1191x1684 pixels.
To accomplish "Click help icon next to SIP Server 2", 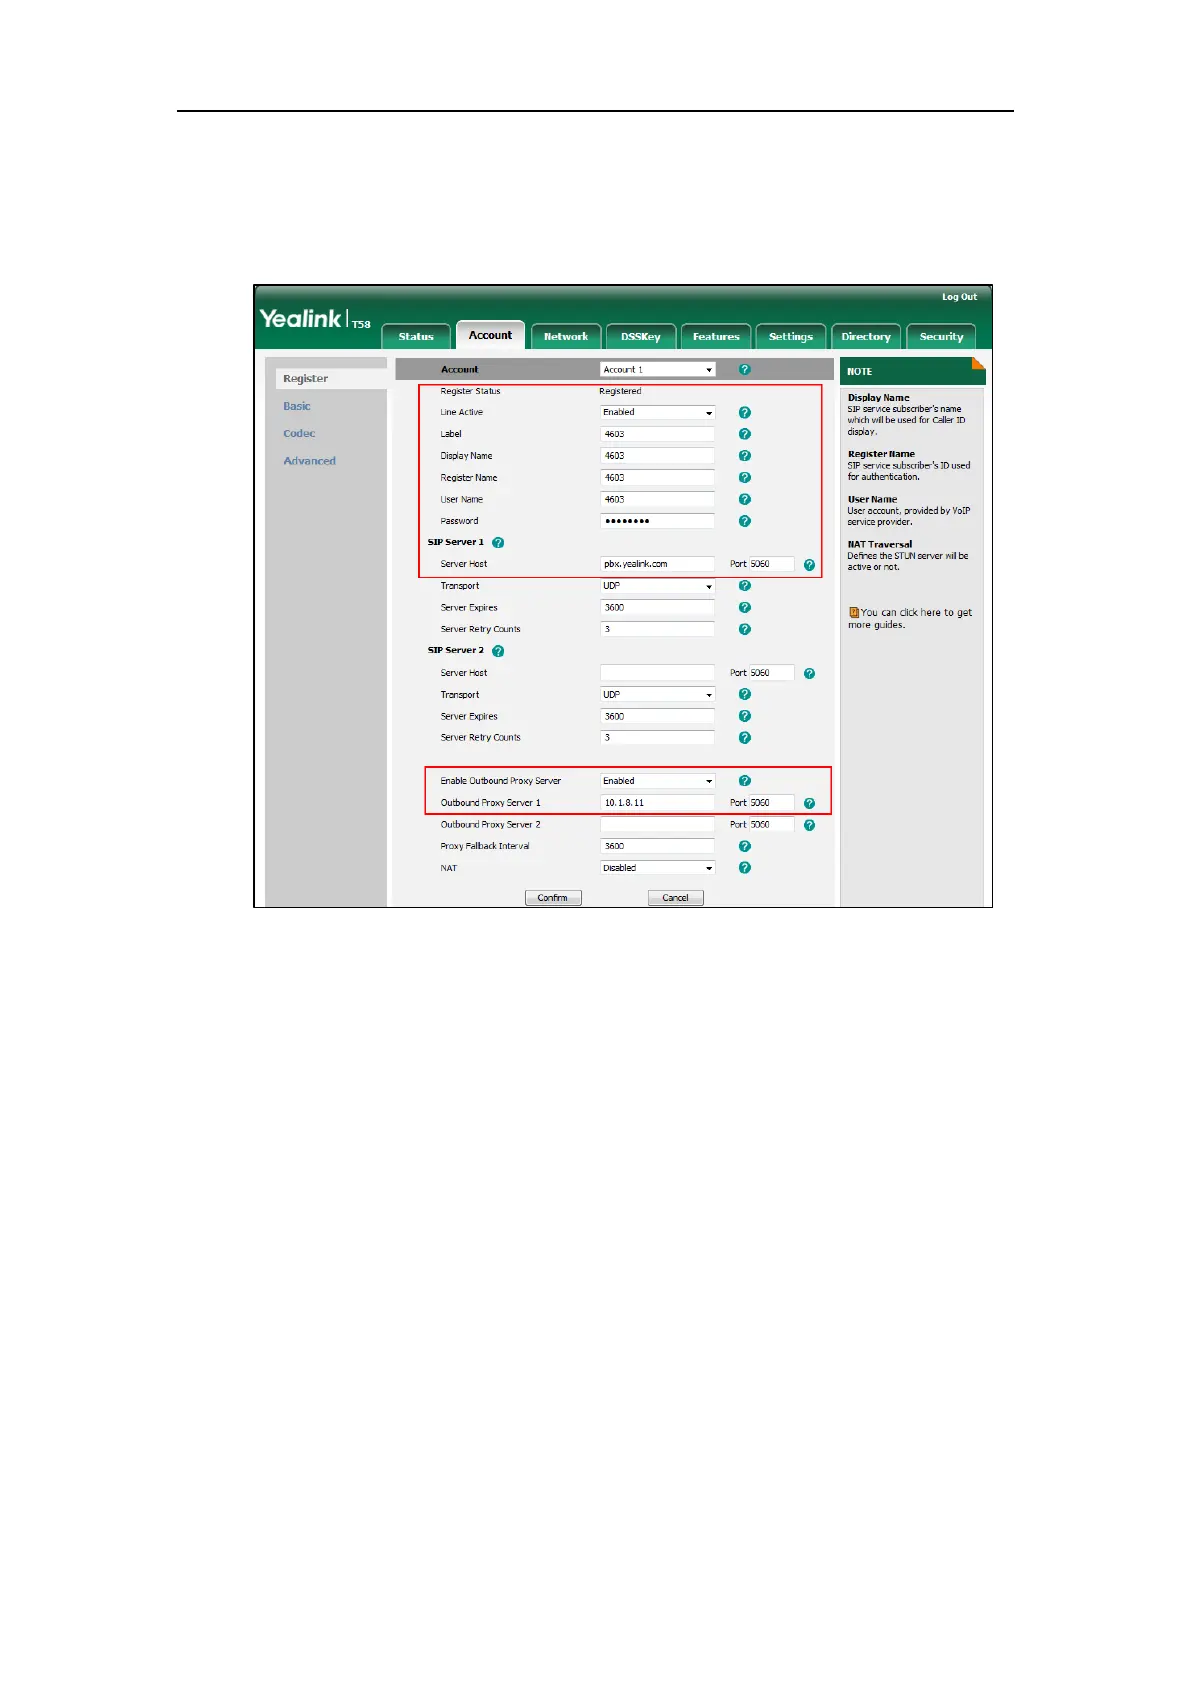I will 498,651.
